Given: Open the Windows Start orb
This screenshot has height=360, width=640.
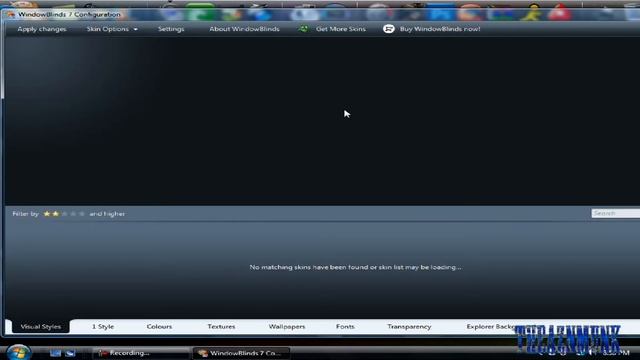Looking at the screenshot, I should pyautogui.click(x=18, y=352).
